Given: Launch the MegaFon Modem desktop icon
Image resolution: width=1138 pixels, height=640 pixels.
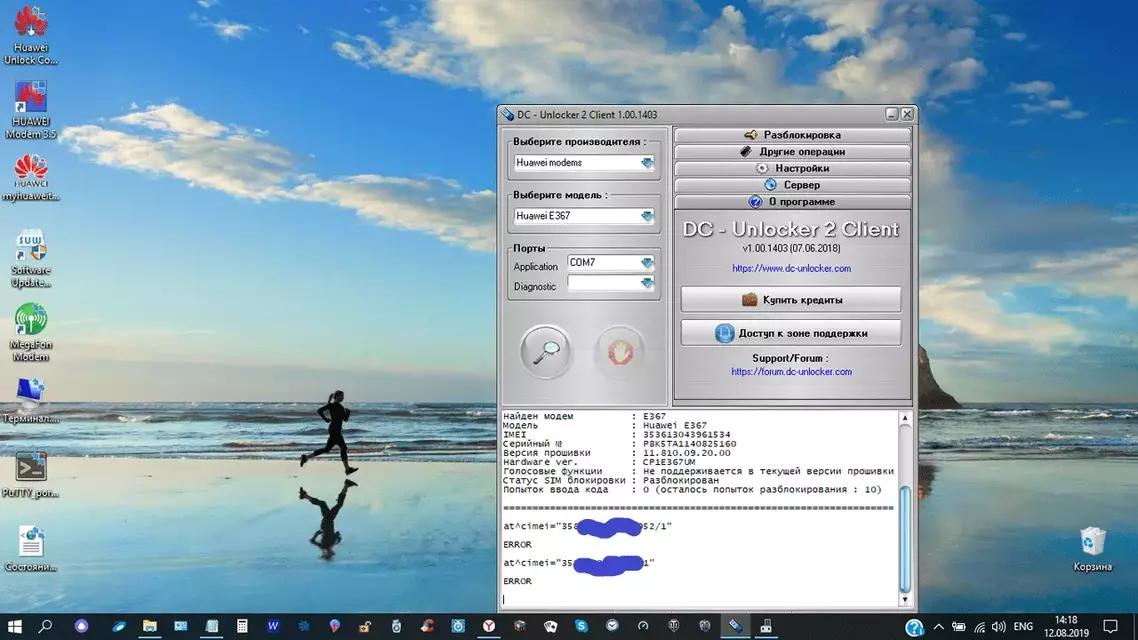Looking at the screenshot, I should [x=31, y=322].
